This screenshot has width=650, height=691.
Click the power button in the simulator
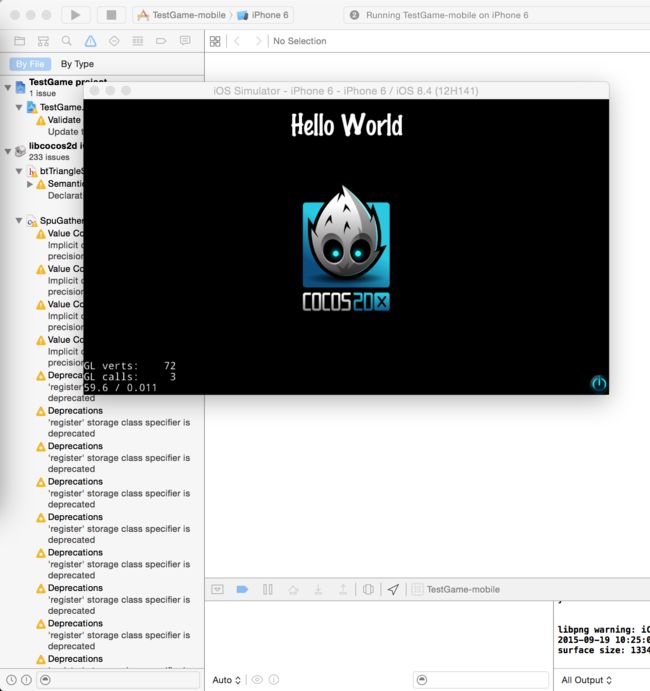tap(598, 382)
